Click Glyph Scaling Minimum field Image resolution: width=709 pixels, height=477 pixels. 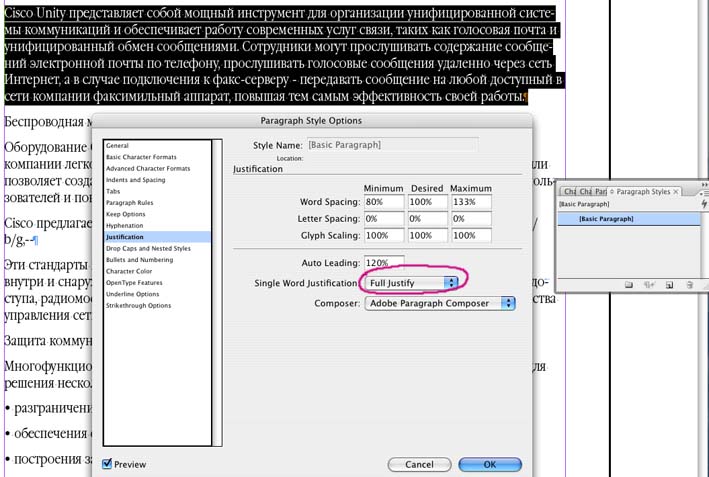tap(384, 236)
